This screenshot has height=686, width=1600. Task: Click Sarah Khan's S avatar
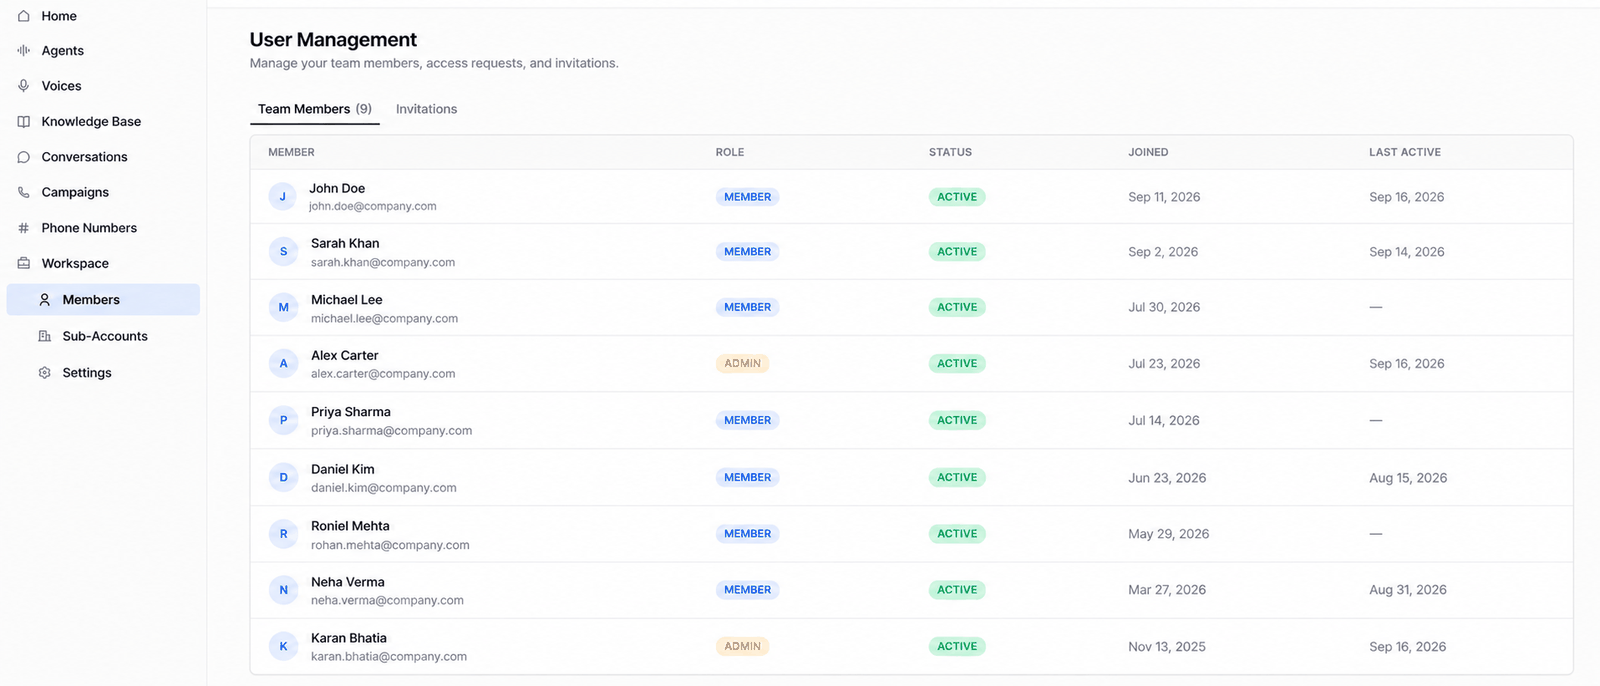click(x=283, y=251)
